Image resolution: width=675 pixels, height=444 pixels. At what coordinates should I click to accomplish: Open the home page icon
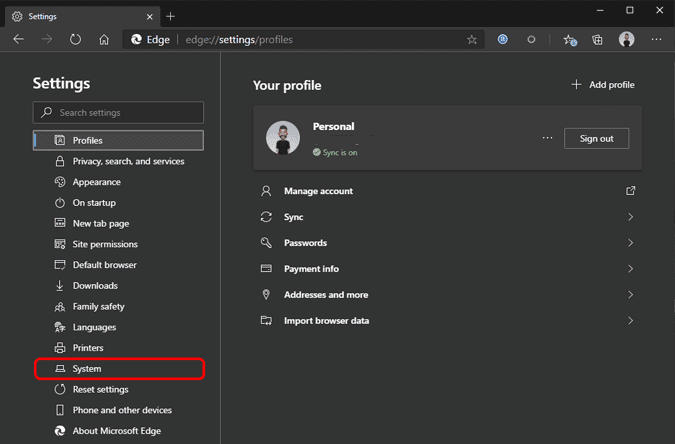click(104, 40)
